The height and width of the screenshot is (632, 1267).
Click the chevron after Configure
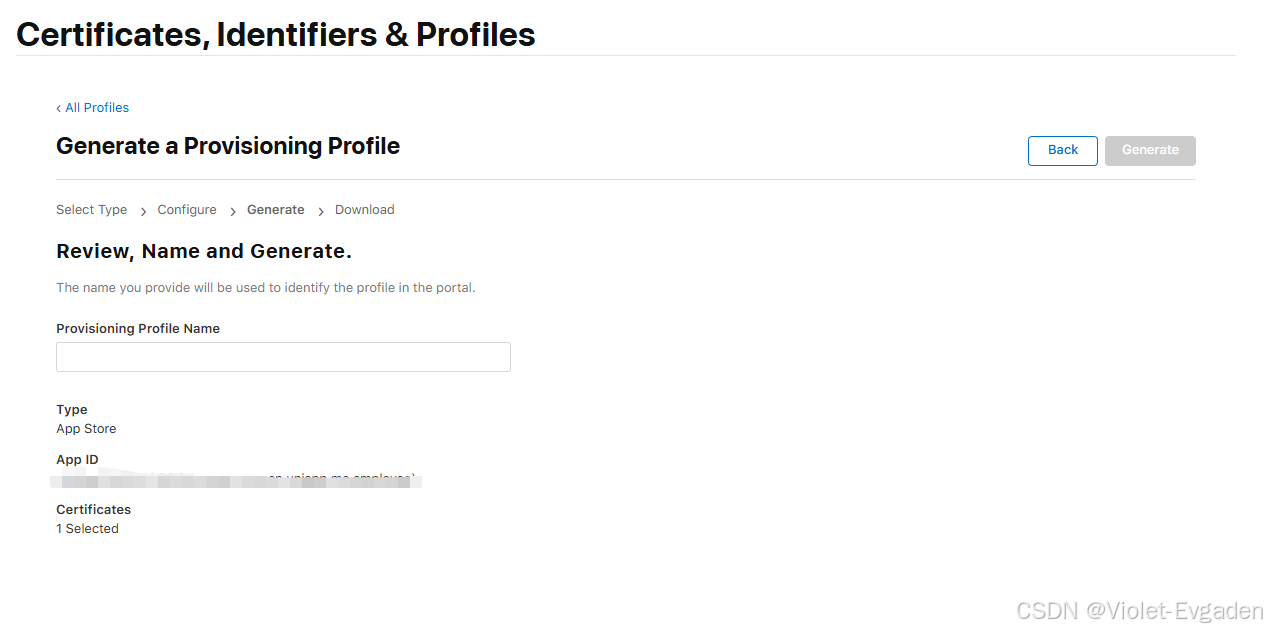[233, 211]
